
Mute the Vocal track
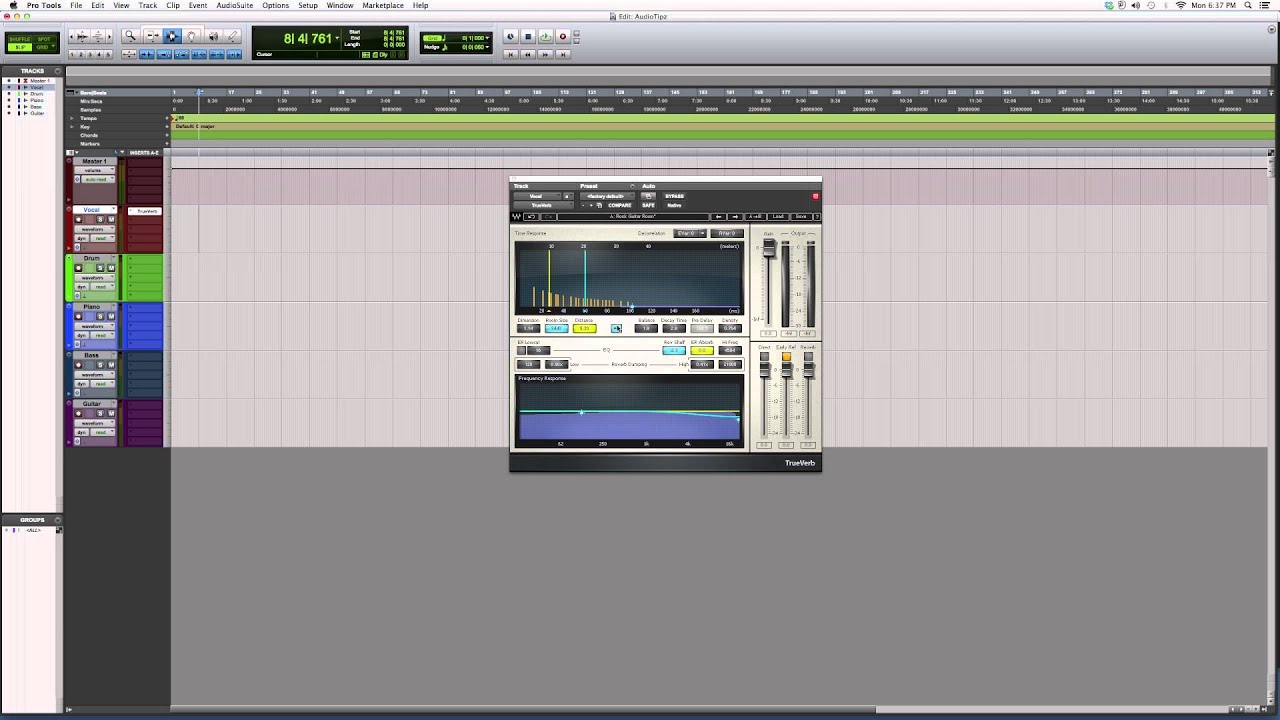(x=111, y=219)
